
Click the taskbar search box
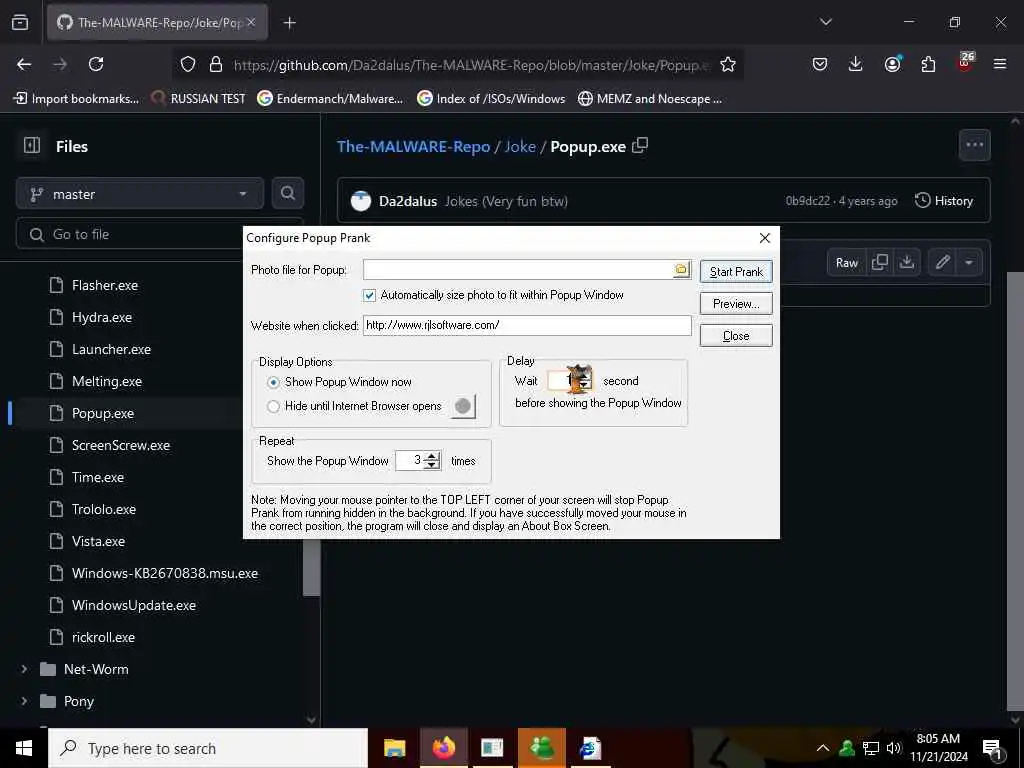(x=208, y=748)
